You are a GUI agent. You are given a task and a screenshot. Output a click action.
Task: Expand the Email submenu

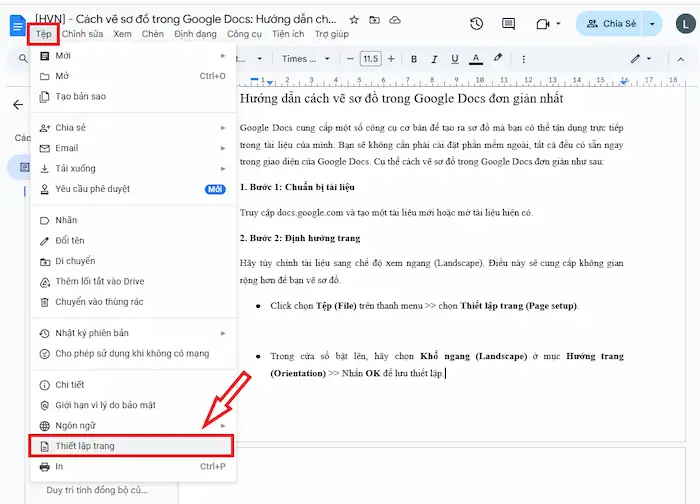pos(133,148)
